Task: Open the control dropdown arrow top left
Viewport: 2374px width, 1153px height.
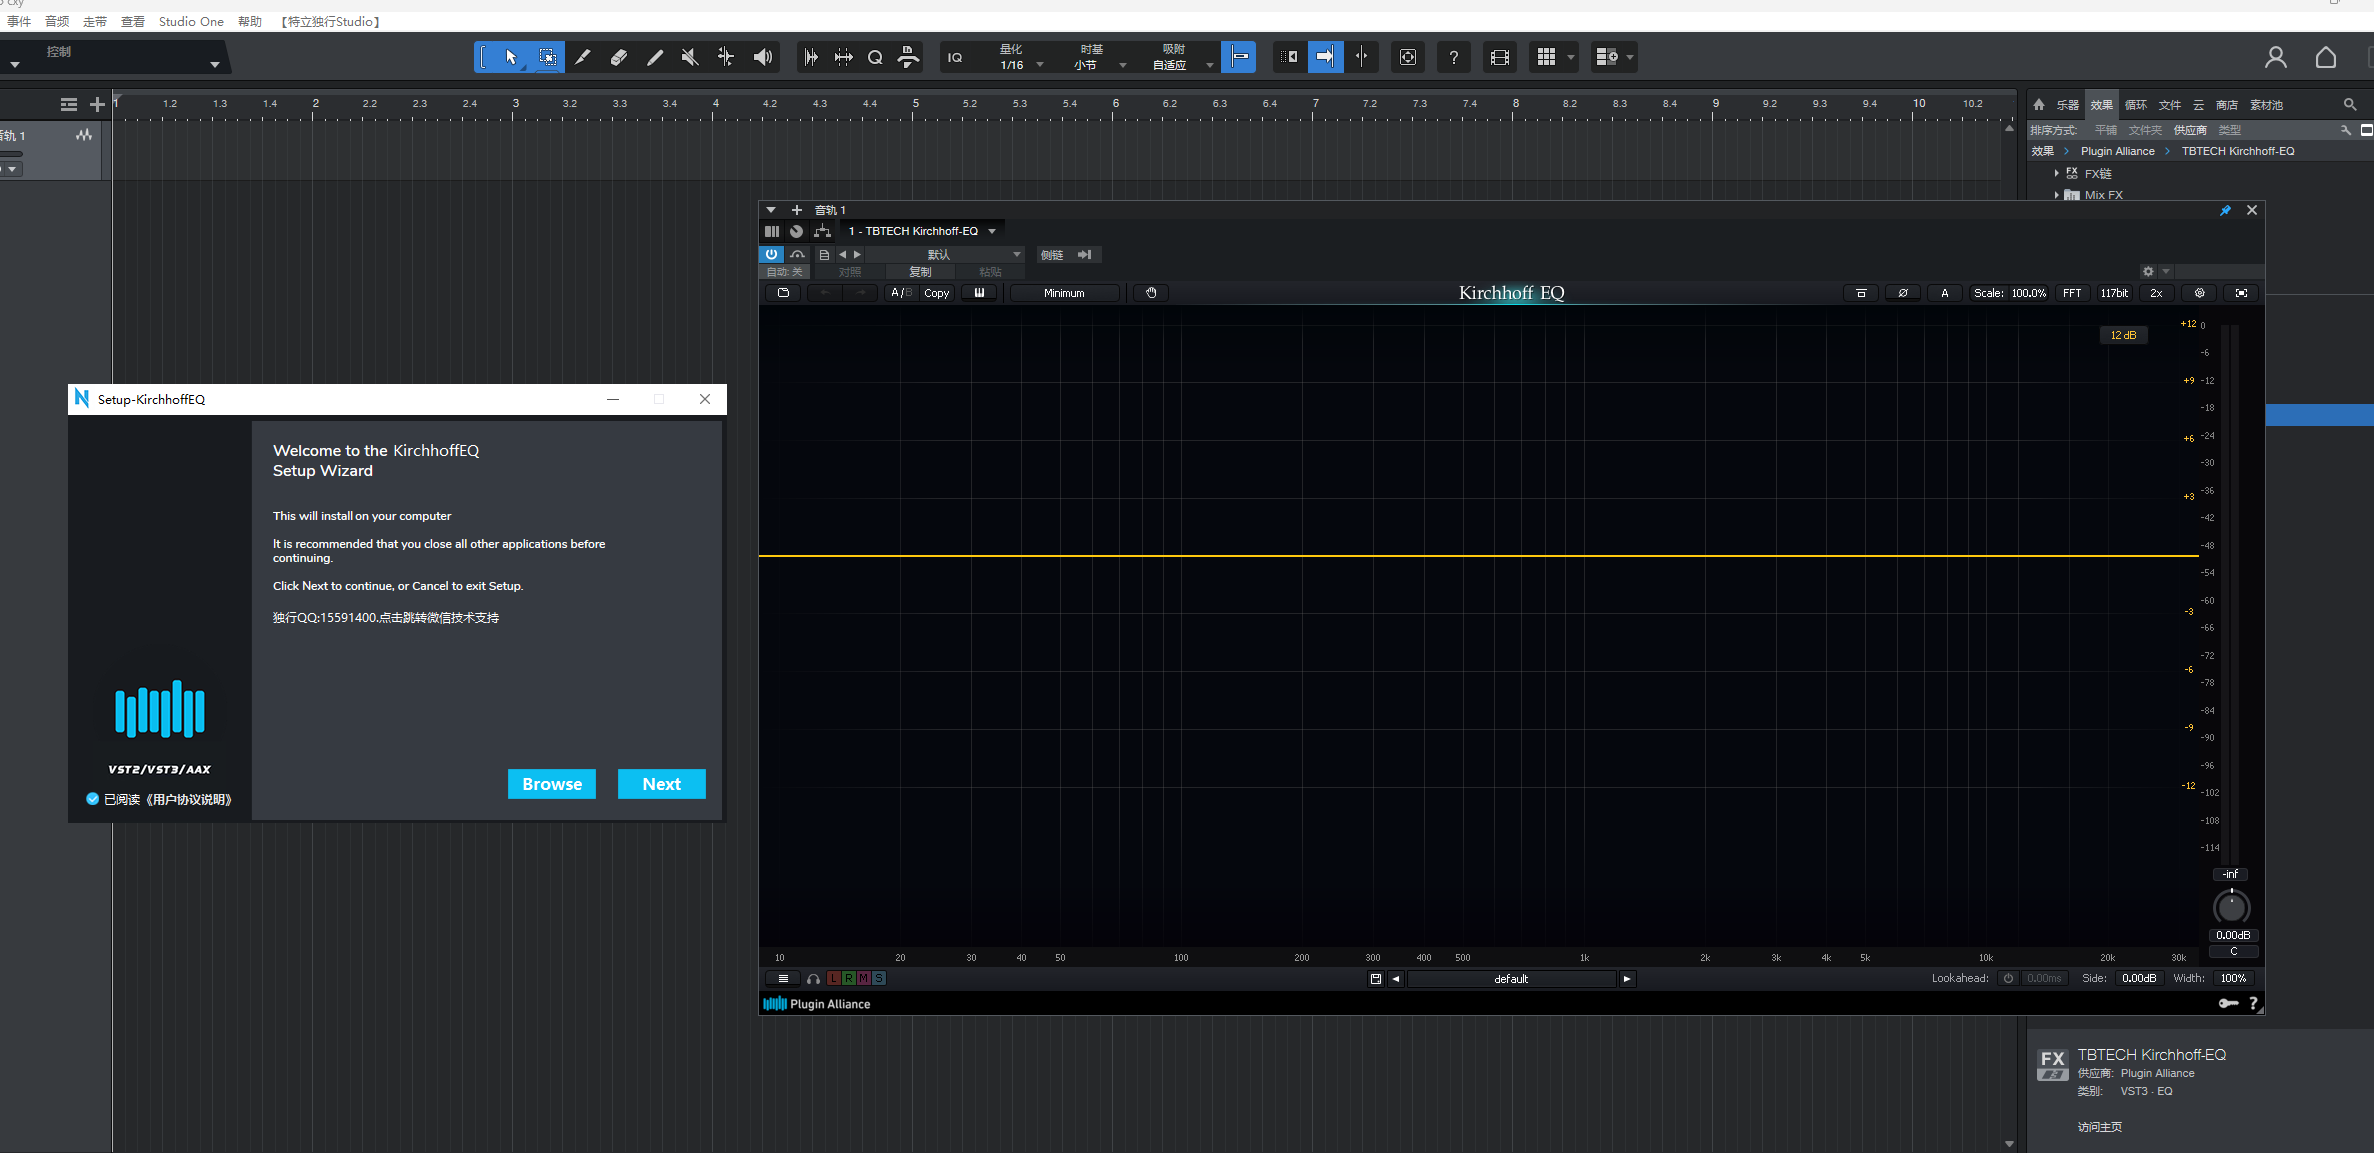Action: tap(215, 65)
